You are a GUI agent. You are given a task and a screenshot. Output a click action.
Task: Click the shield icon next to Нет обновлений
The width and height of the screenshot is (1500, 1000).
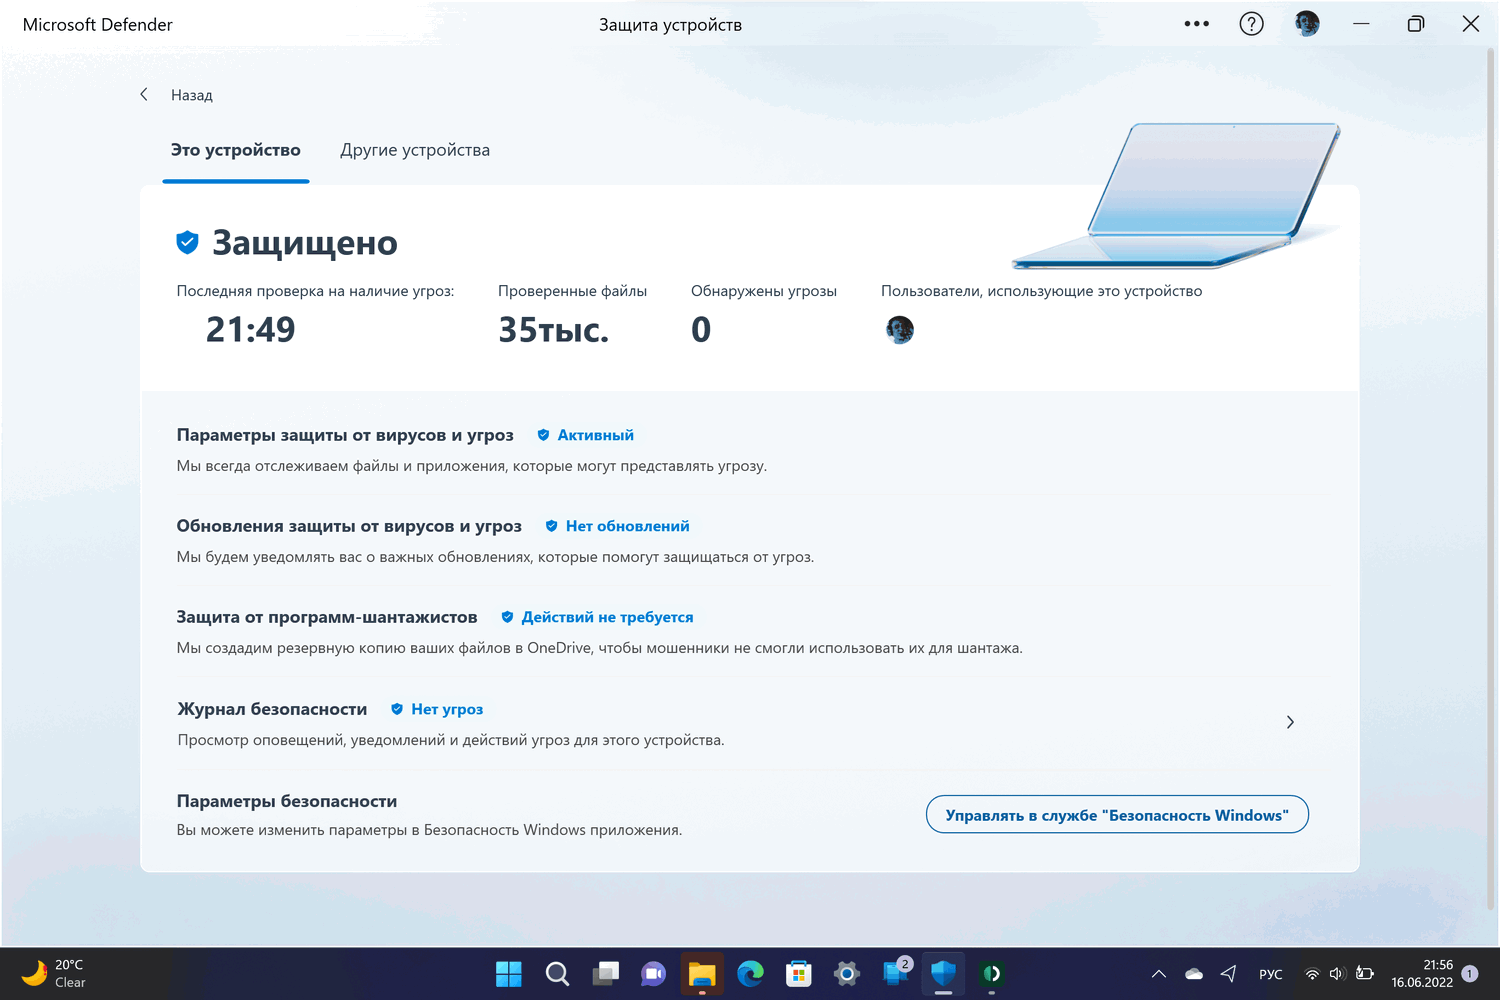(x=551, y=526)
